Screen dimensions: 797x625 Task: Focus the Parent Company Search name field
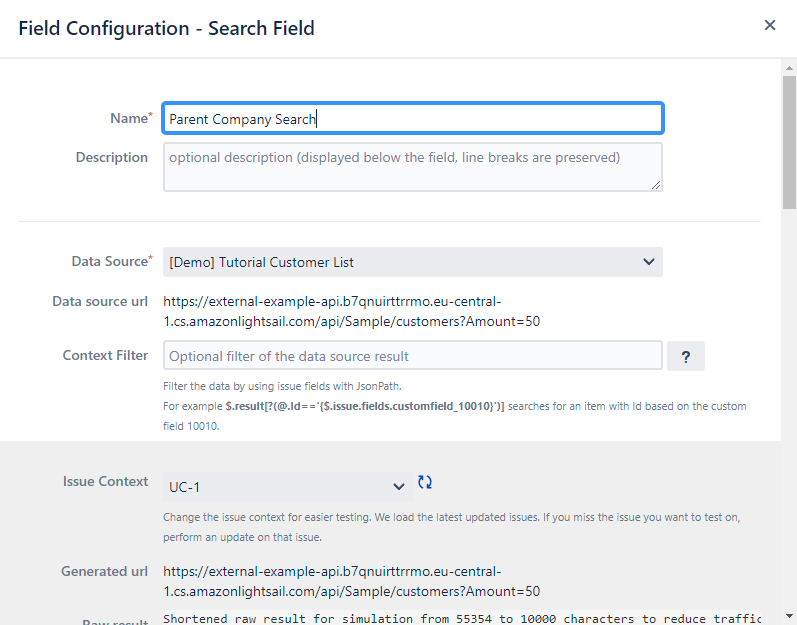click(x=412, y=119)
